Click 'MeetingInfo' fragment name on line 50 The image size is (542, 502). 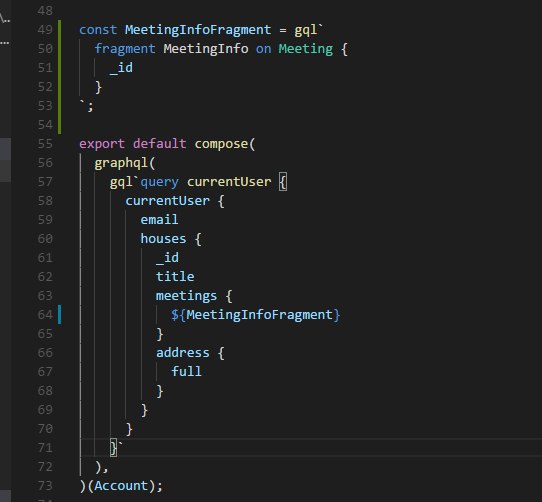[206, 49]
